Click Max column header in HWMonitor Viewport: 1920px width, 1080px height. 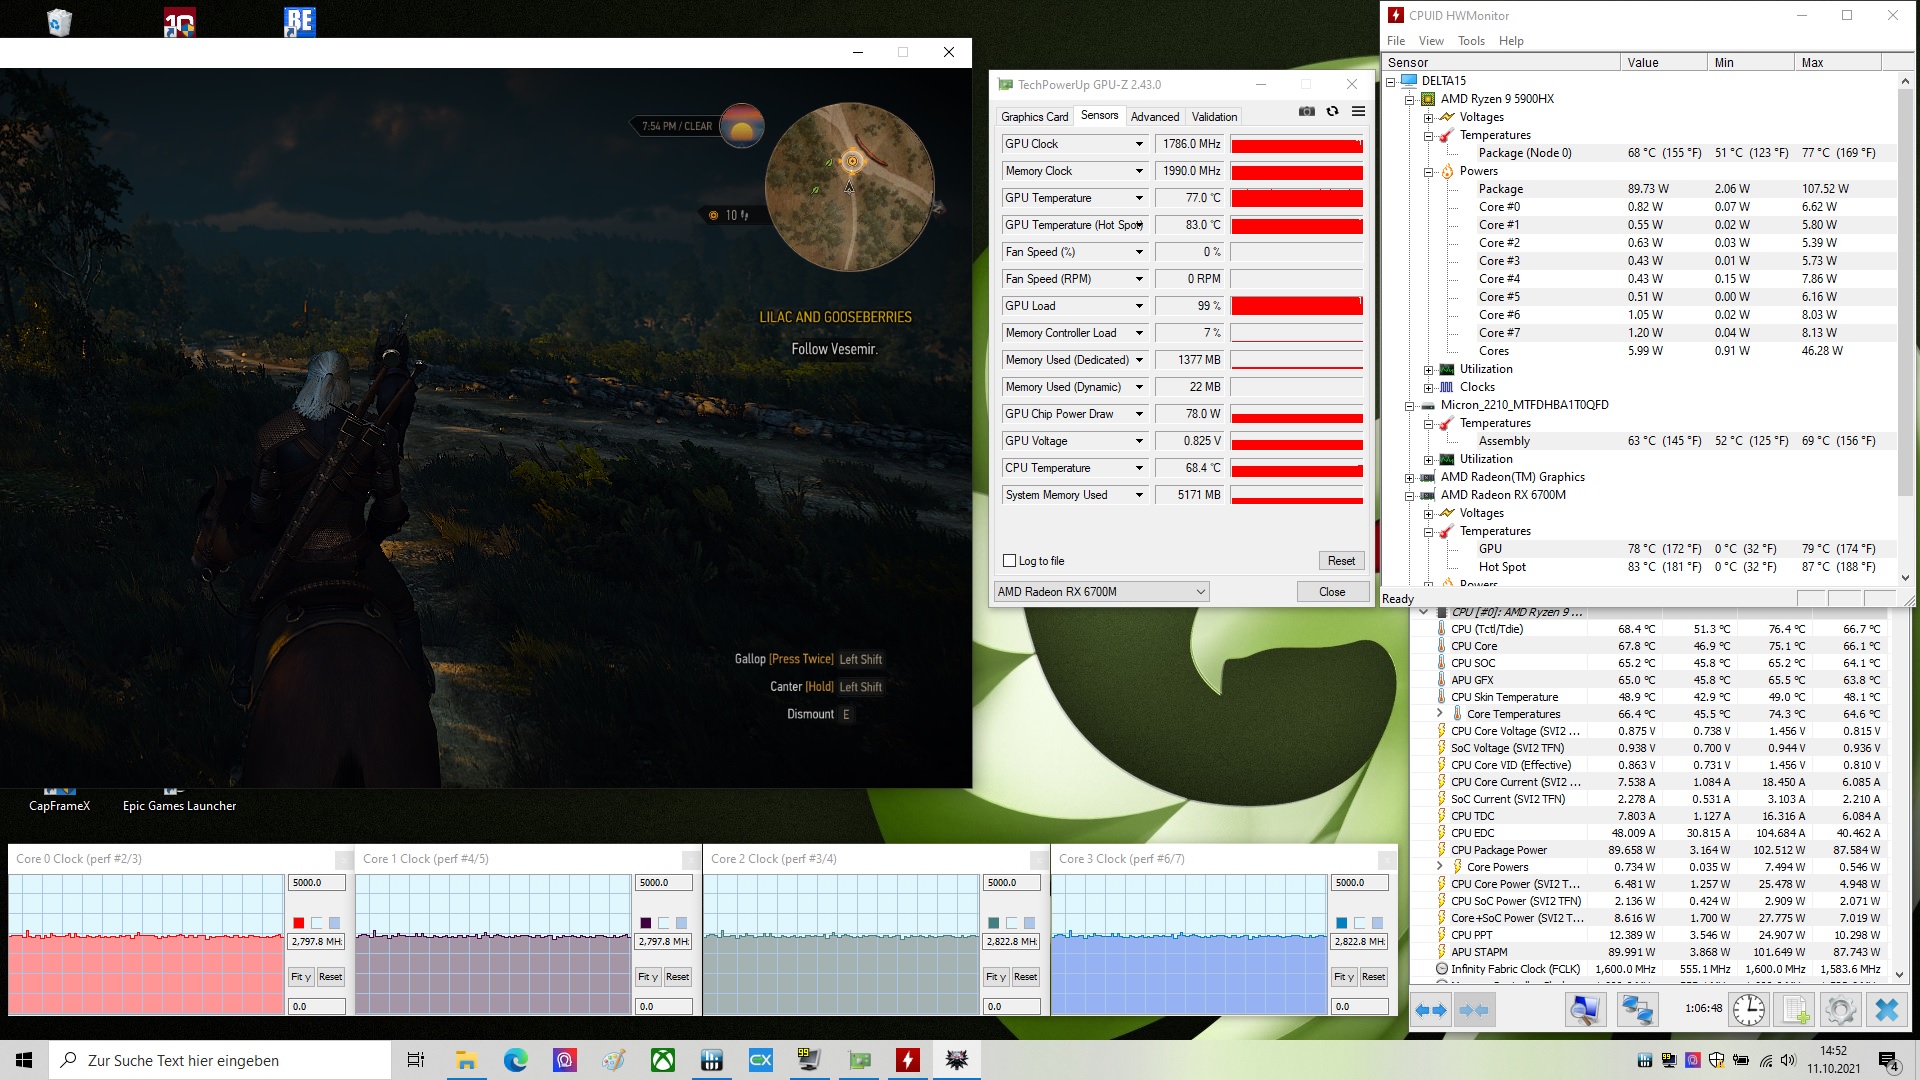(x=1837, y=62)
